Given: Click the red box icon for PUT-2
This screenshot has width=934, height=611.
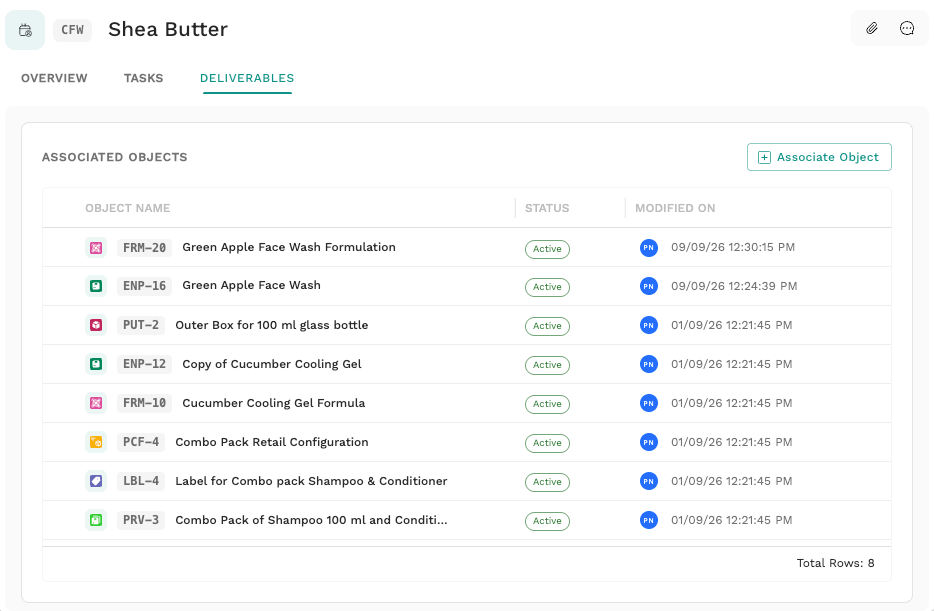Looking at the screenshot, I should point(96,325).
